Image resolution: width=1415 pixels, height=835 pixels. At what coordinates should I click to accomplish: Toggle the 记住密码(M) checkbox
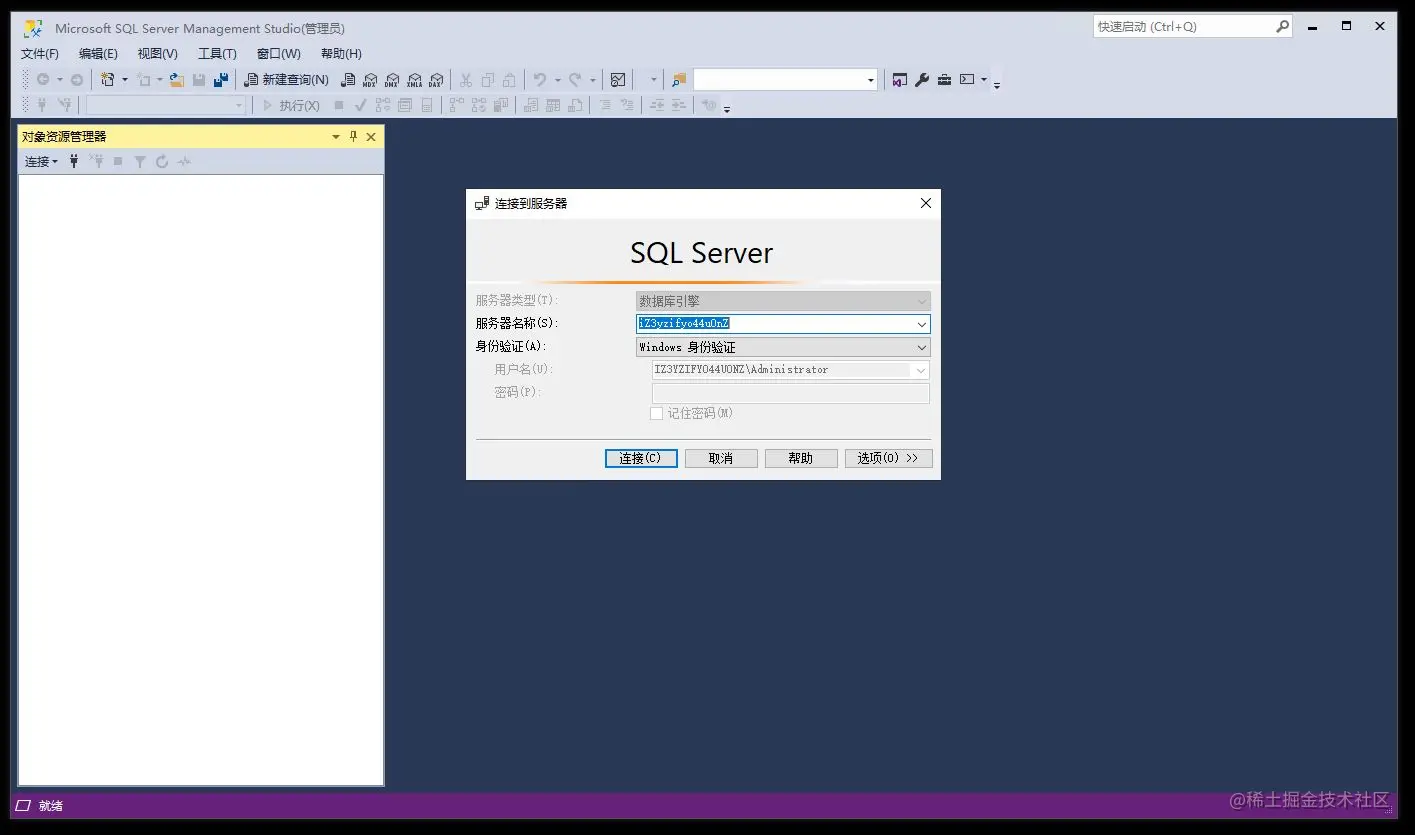tap(656, 413)
